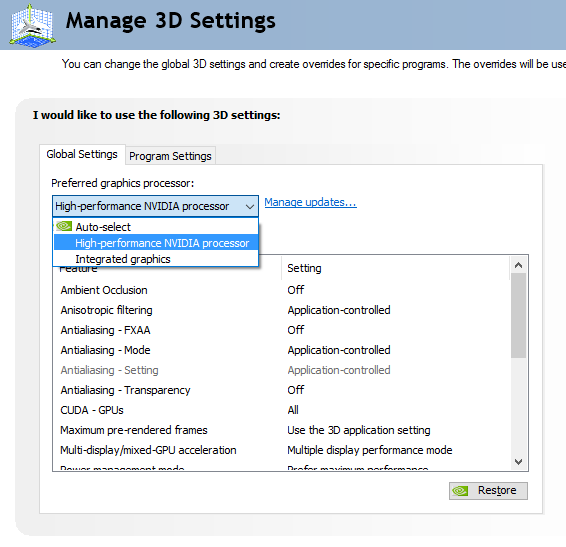Image resolution: width=566 pixels, height=547 pixels.
Task: Switch to the Program Settings tab
Action: click(x=170, y=156)
